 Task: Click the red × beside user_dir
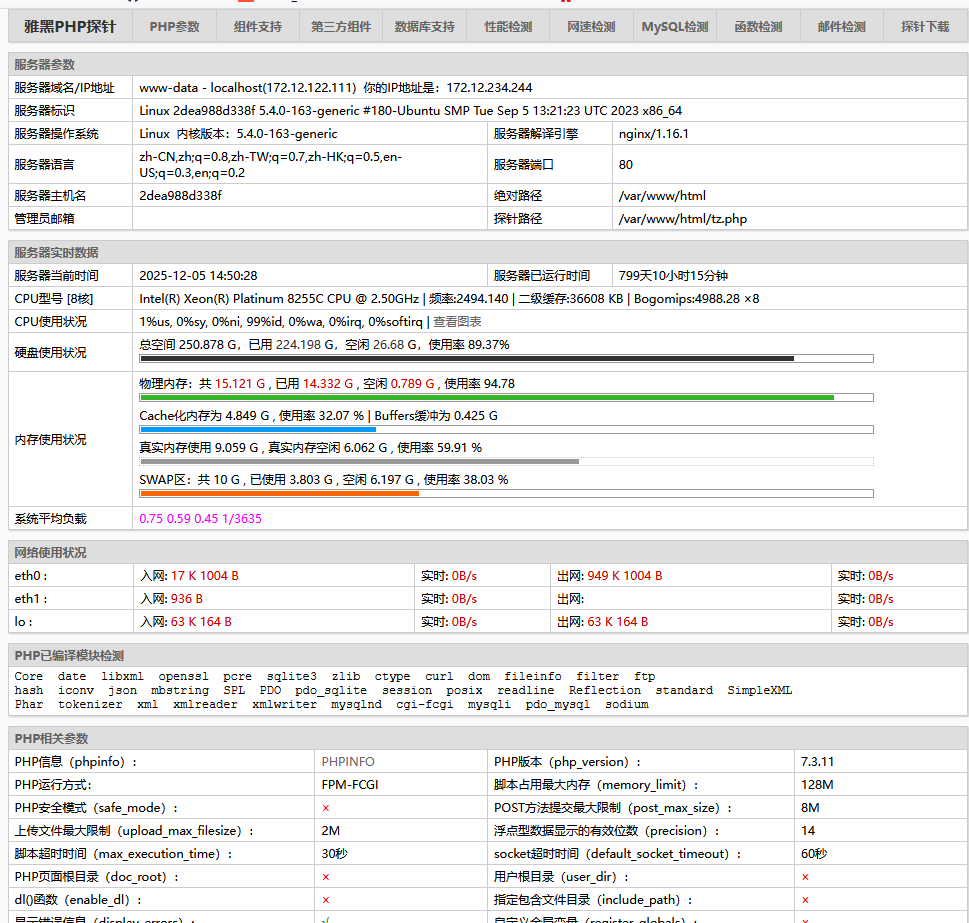tap(805, 877)
